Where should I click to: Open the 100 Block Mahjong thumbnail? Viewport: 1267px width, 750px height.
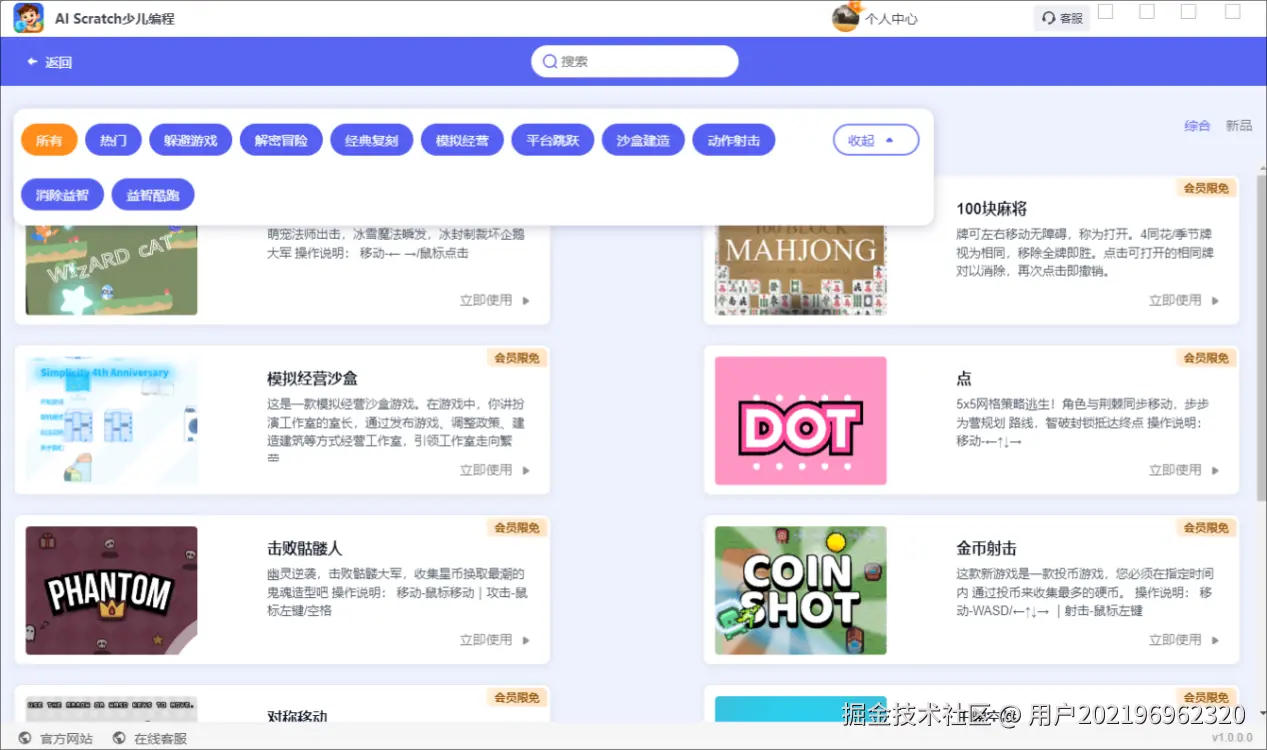coord(800,270)
